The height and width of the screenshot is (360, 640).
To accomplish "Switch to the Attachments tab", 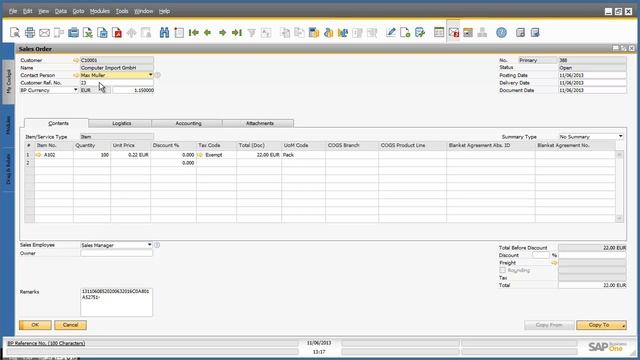I will coord(260,123).
